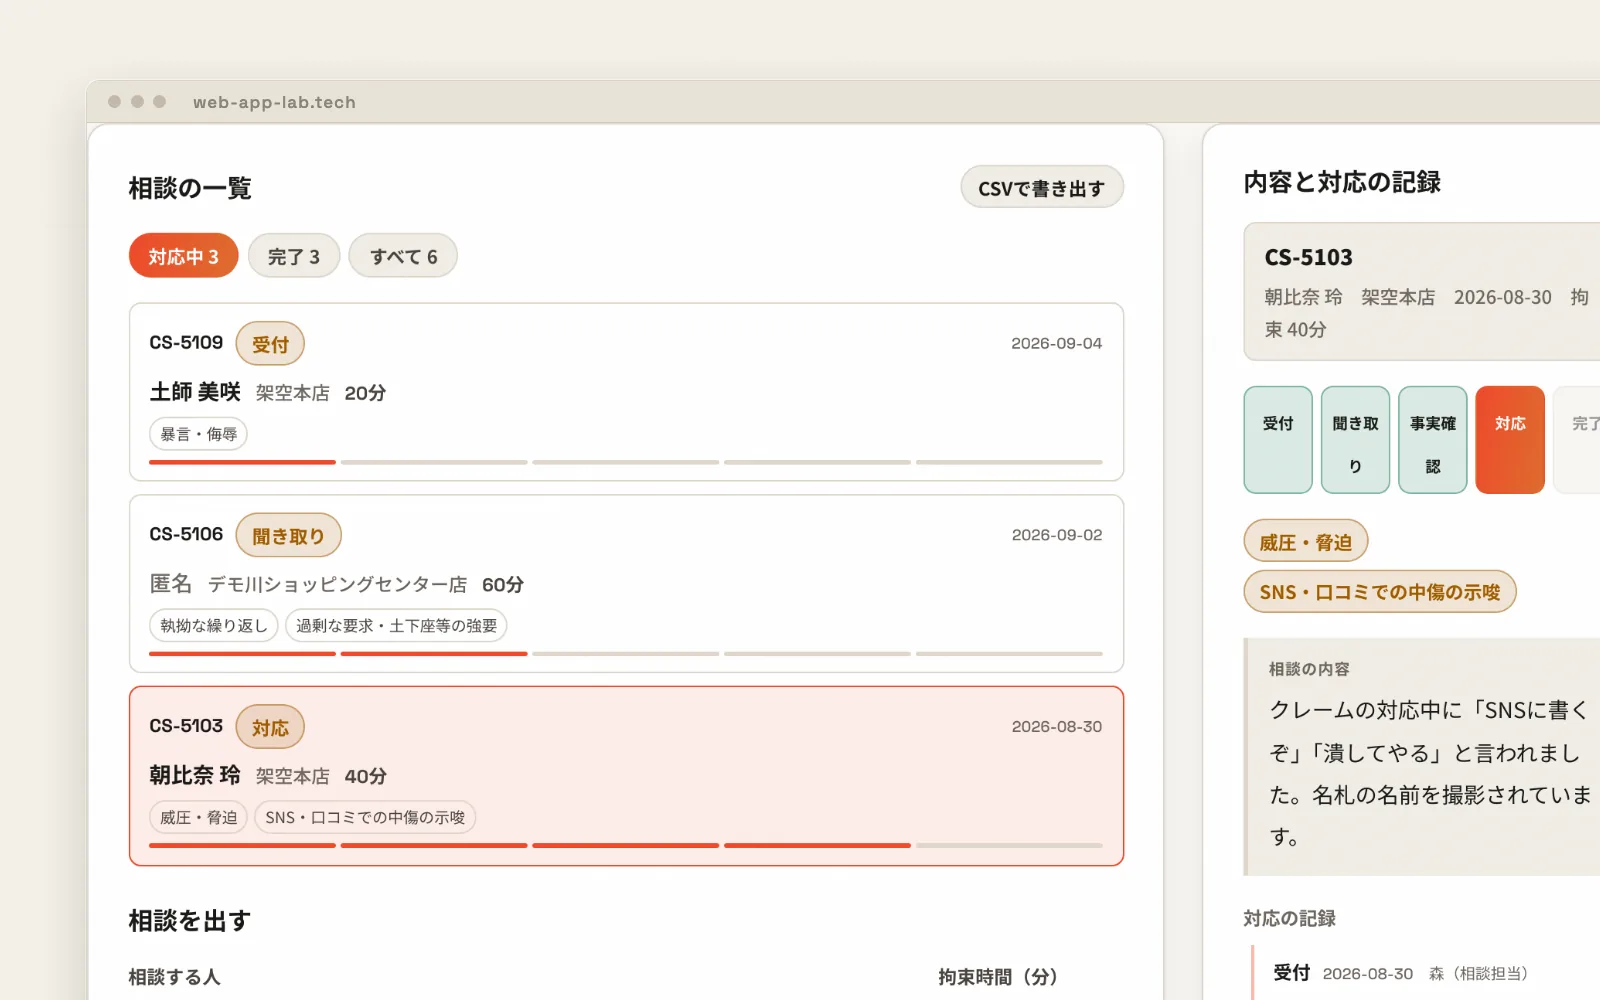This screenshot has height=1000, width=1600.
Task: Click the CSVで書き出す export button
Action: point(1042,187)
